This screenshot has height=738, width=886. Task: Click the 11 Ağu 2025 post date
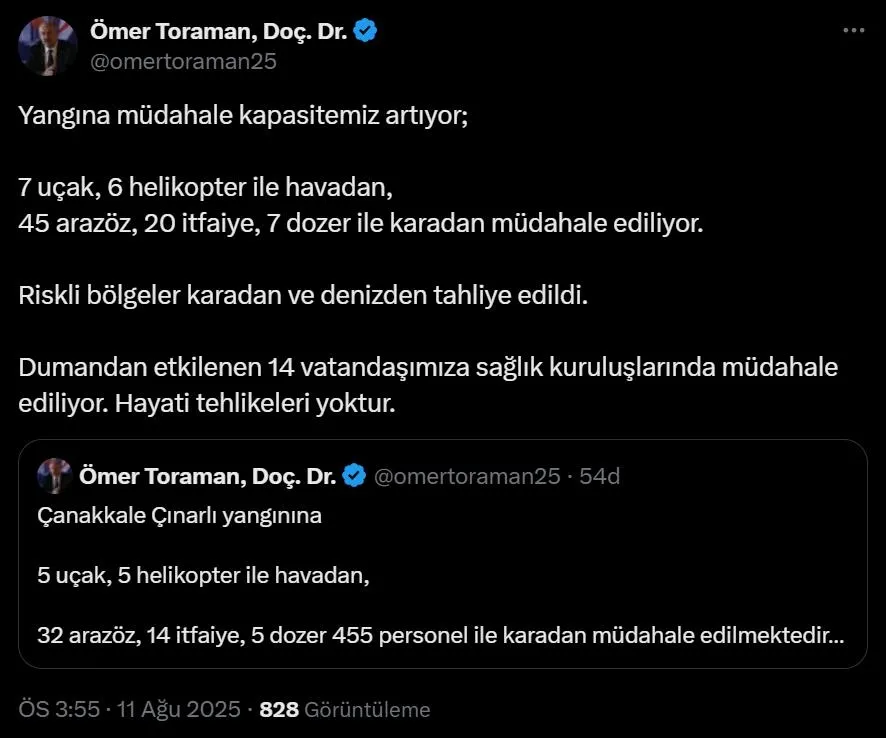[178, 709]
